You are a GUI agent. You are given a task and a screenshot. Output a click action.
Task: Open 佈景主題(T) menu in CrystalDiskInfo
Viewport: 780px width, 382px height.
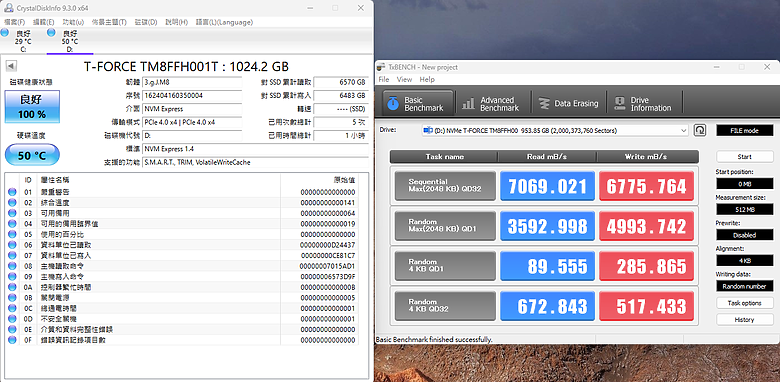pyautogui.click(x=109, y=22)
